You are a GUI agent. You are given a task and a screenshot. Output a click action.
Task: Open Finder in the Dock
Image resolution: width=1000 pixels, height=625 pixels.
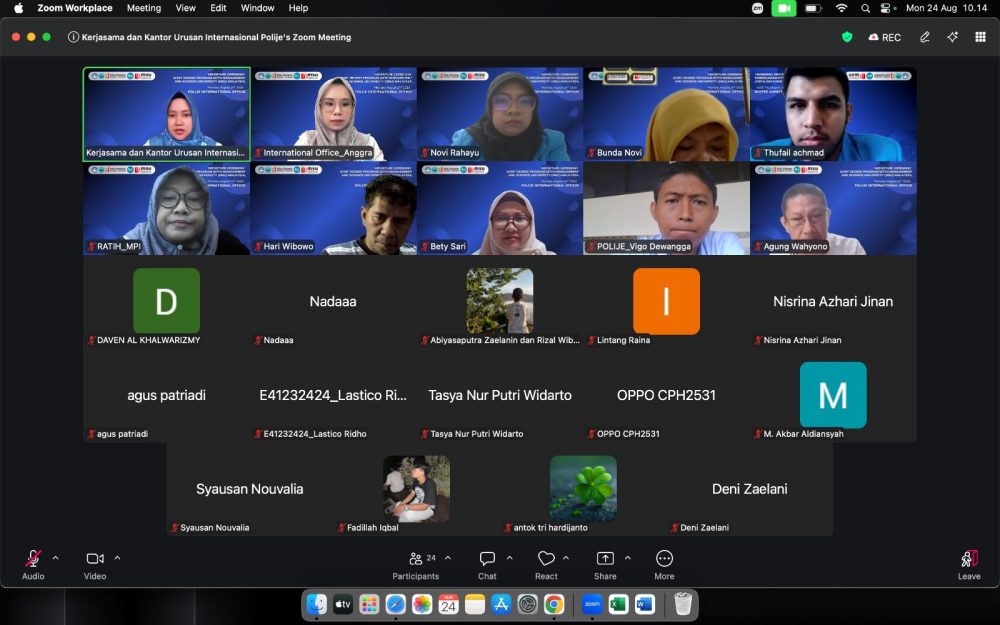(x=316, y=603)
